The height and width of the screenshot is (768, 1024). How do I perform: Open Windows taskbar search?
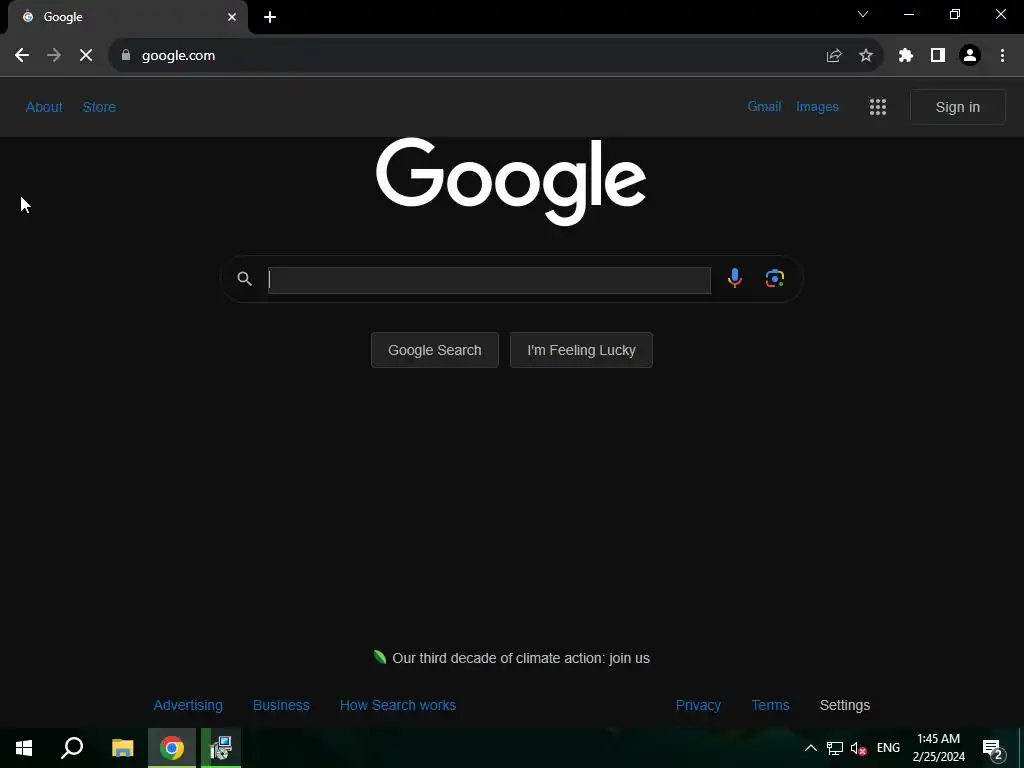pyautogui.click(x=72, y=748)
